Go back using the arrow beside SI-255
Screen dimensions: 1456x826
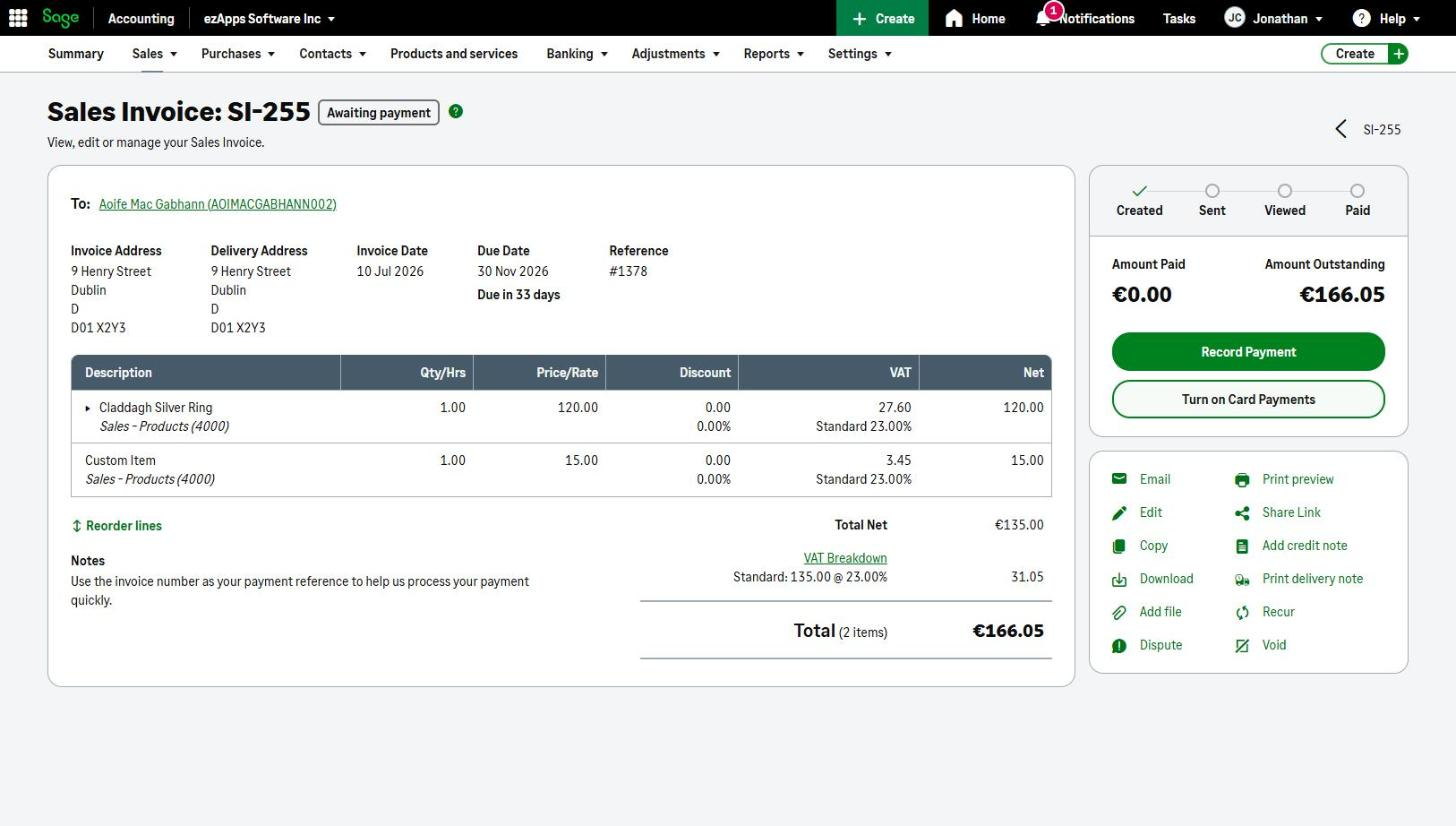click(1341, 129)
